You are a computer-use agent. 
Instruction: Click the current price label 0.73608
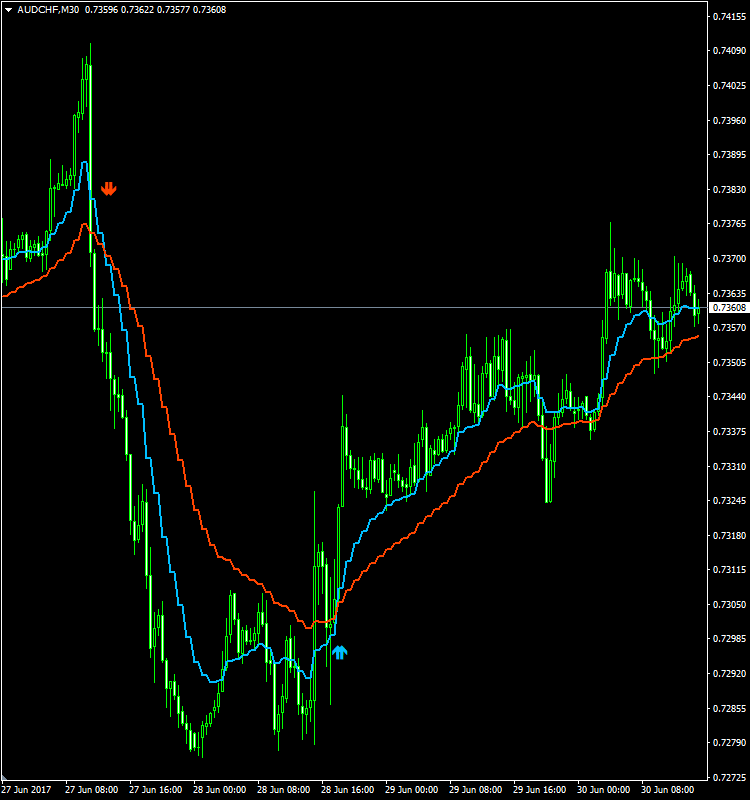(729, 308)
